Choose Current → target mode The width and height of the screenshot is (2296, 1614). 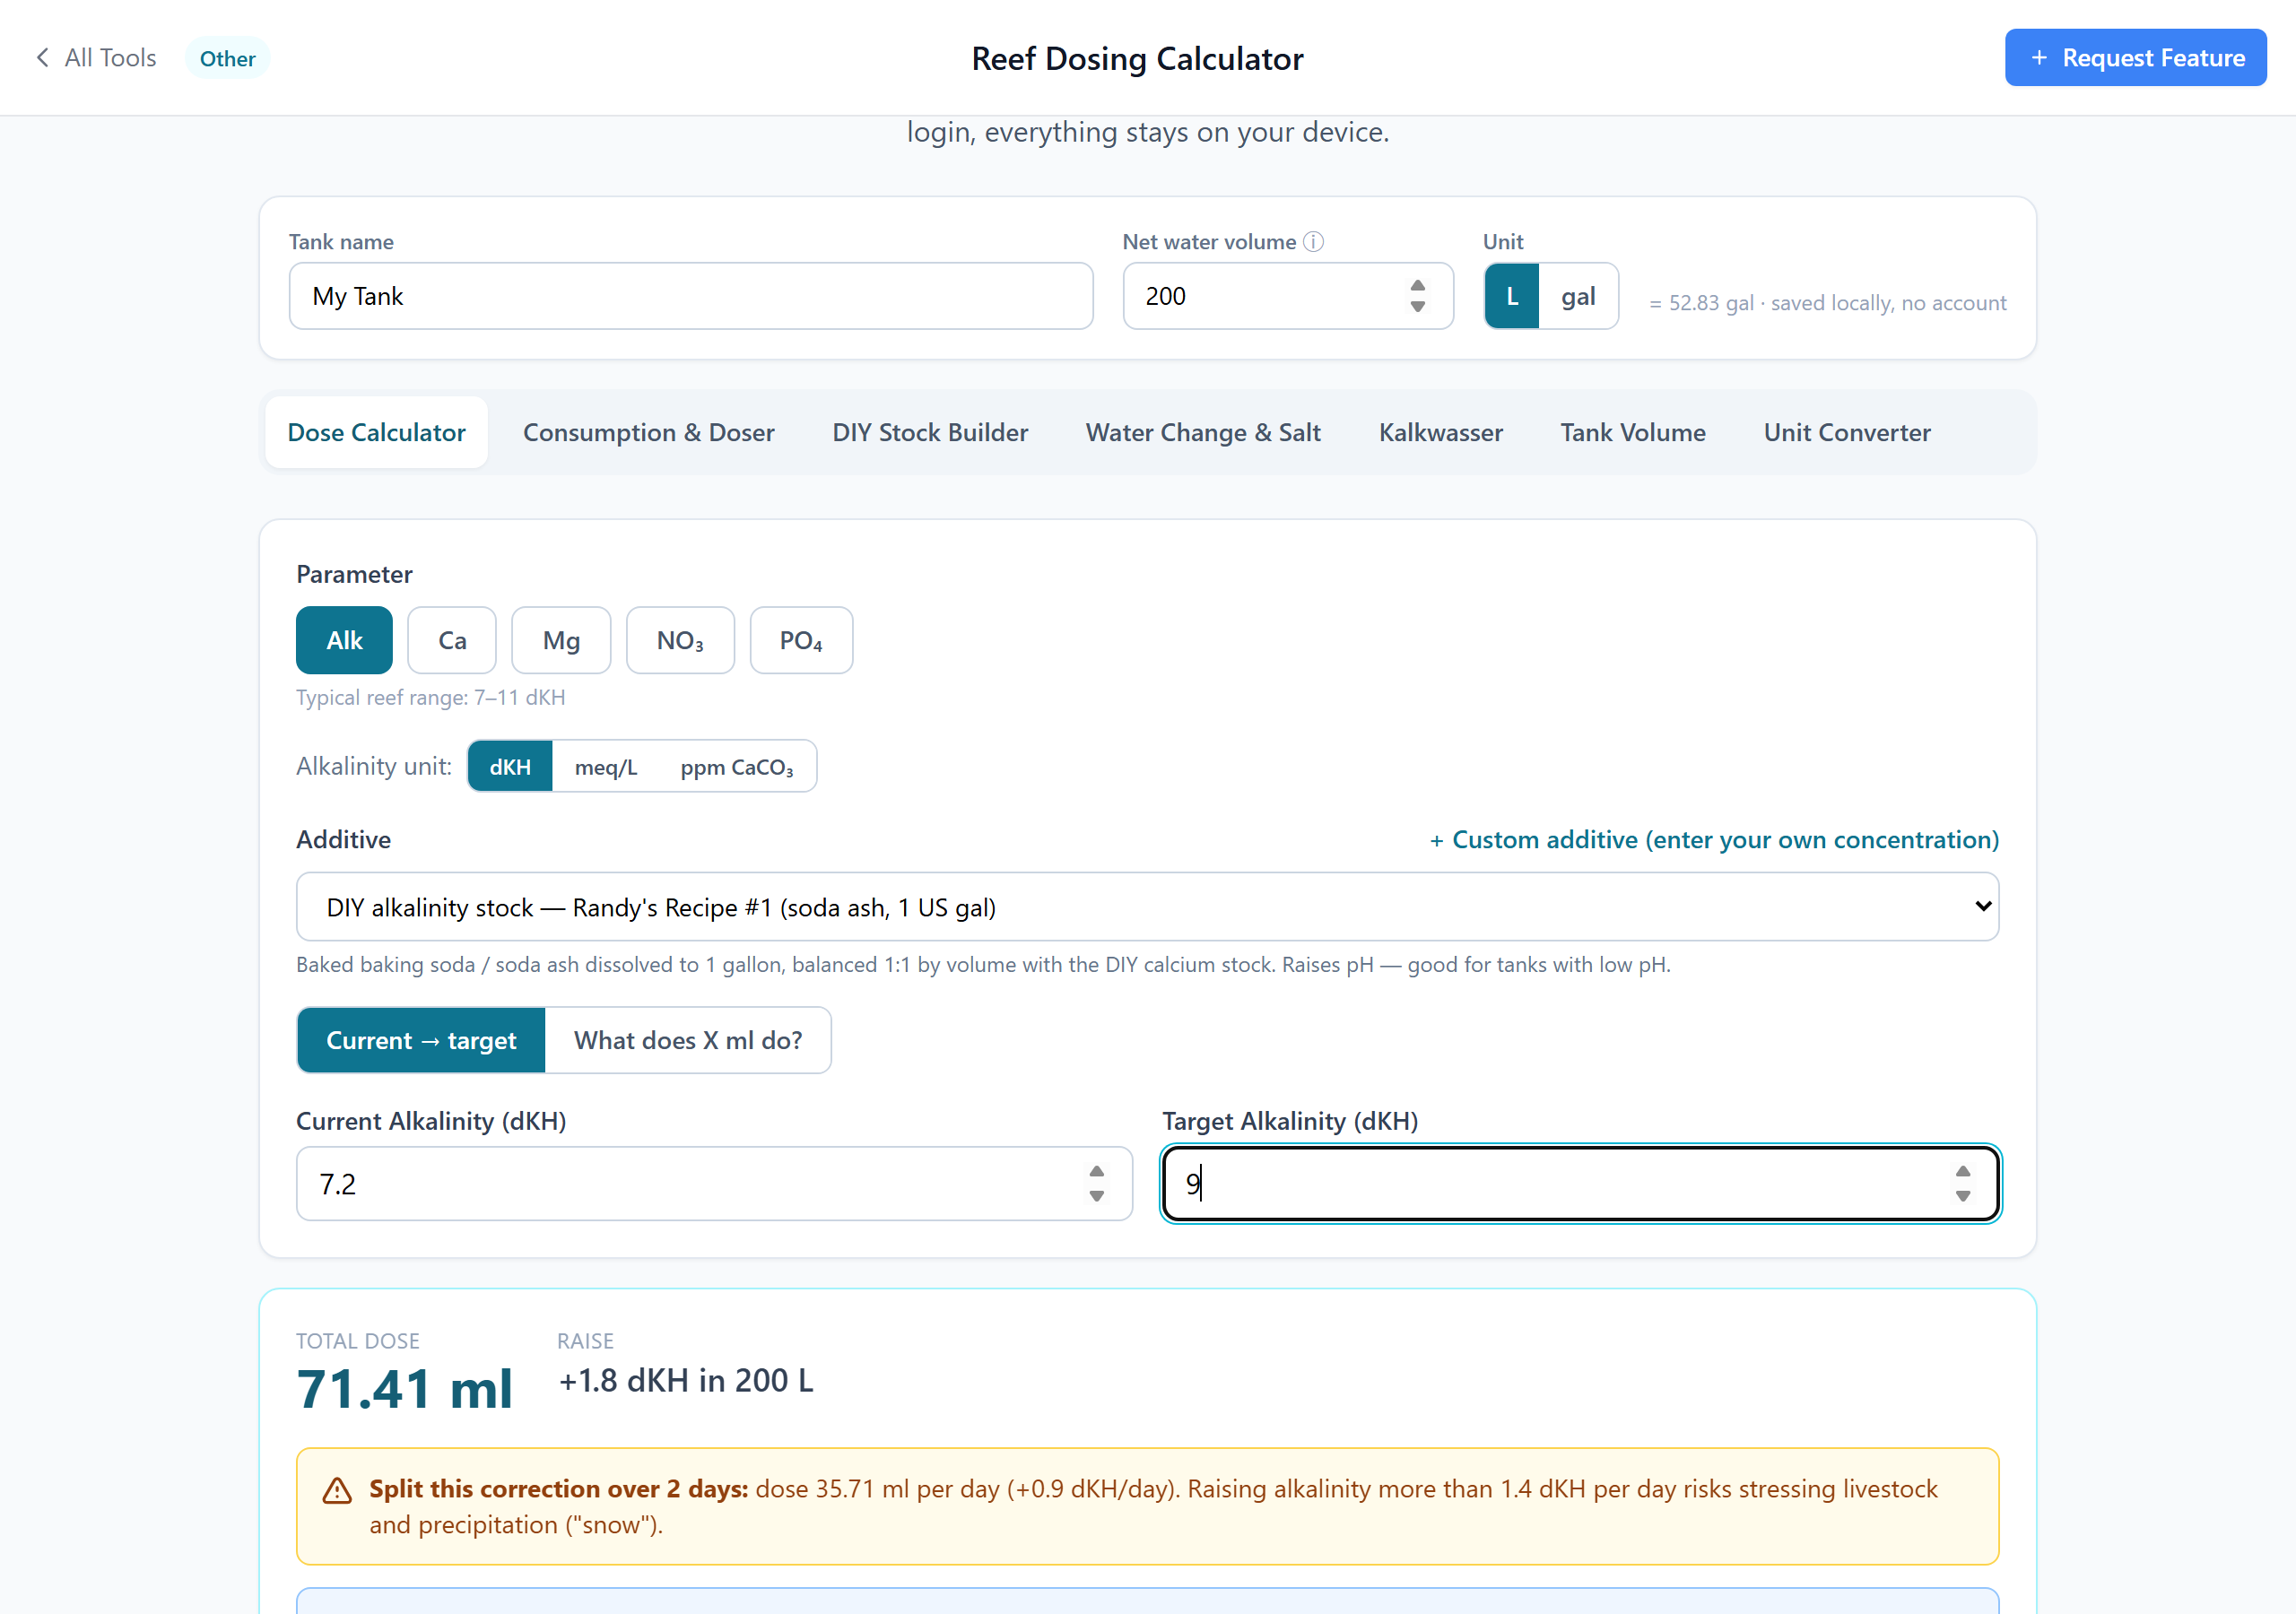pyautogui.click(x=421, y=1040)
